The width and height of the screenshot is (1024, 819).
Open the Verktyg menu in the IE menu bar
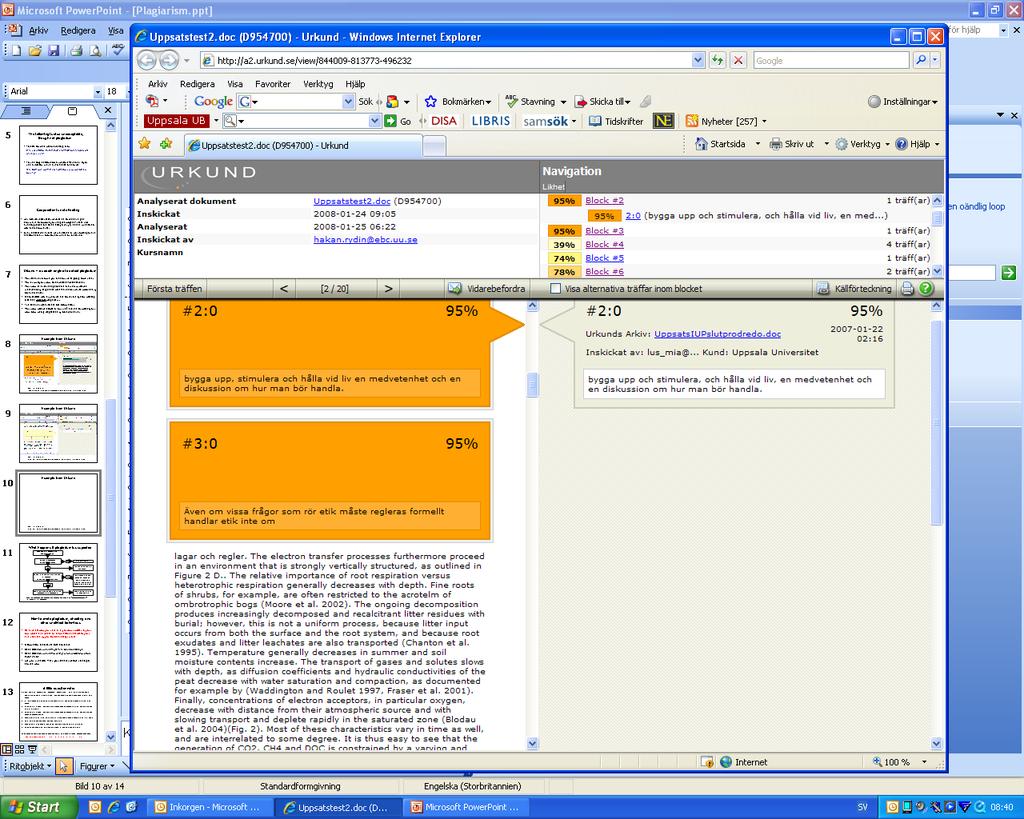pos(318,84)
